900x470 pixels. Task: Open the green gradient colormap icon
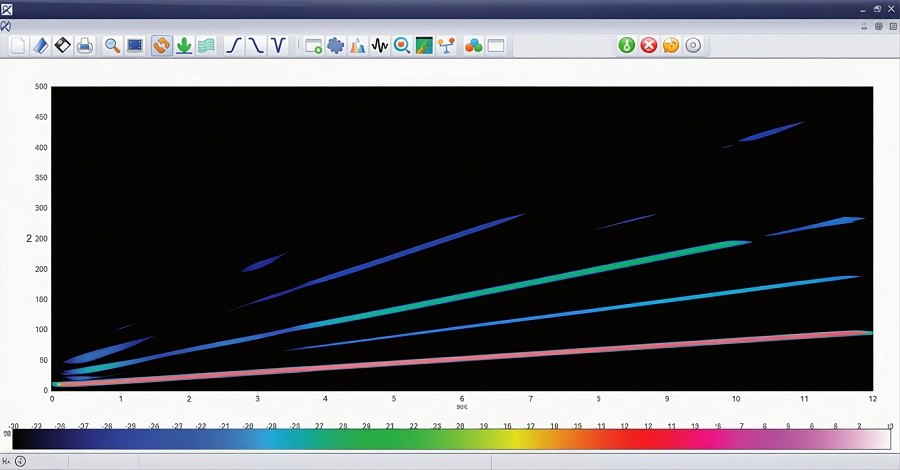coord(424,45)
